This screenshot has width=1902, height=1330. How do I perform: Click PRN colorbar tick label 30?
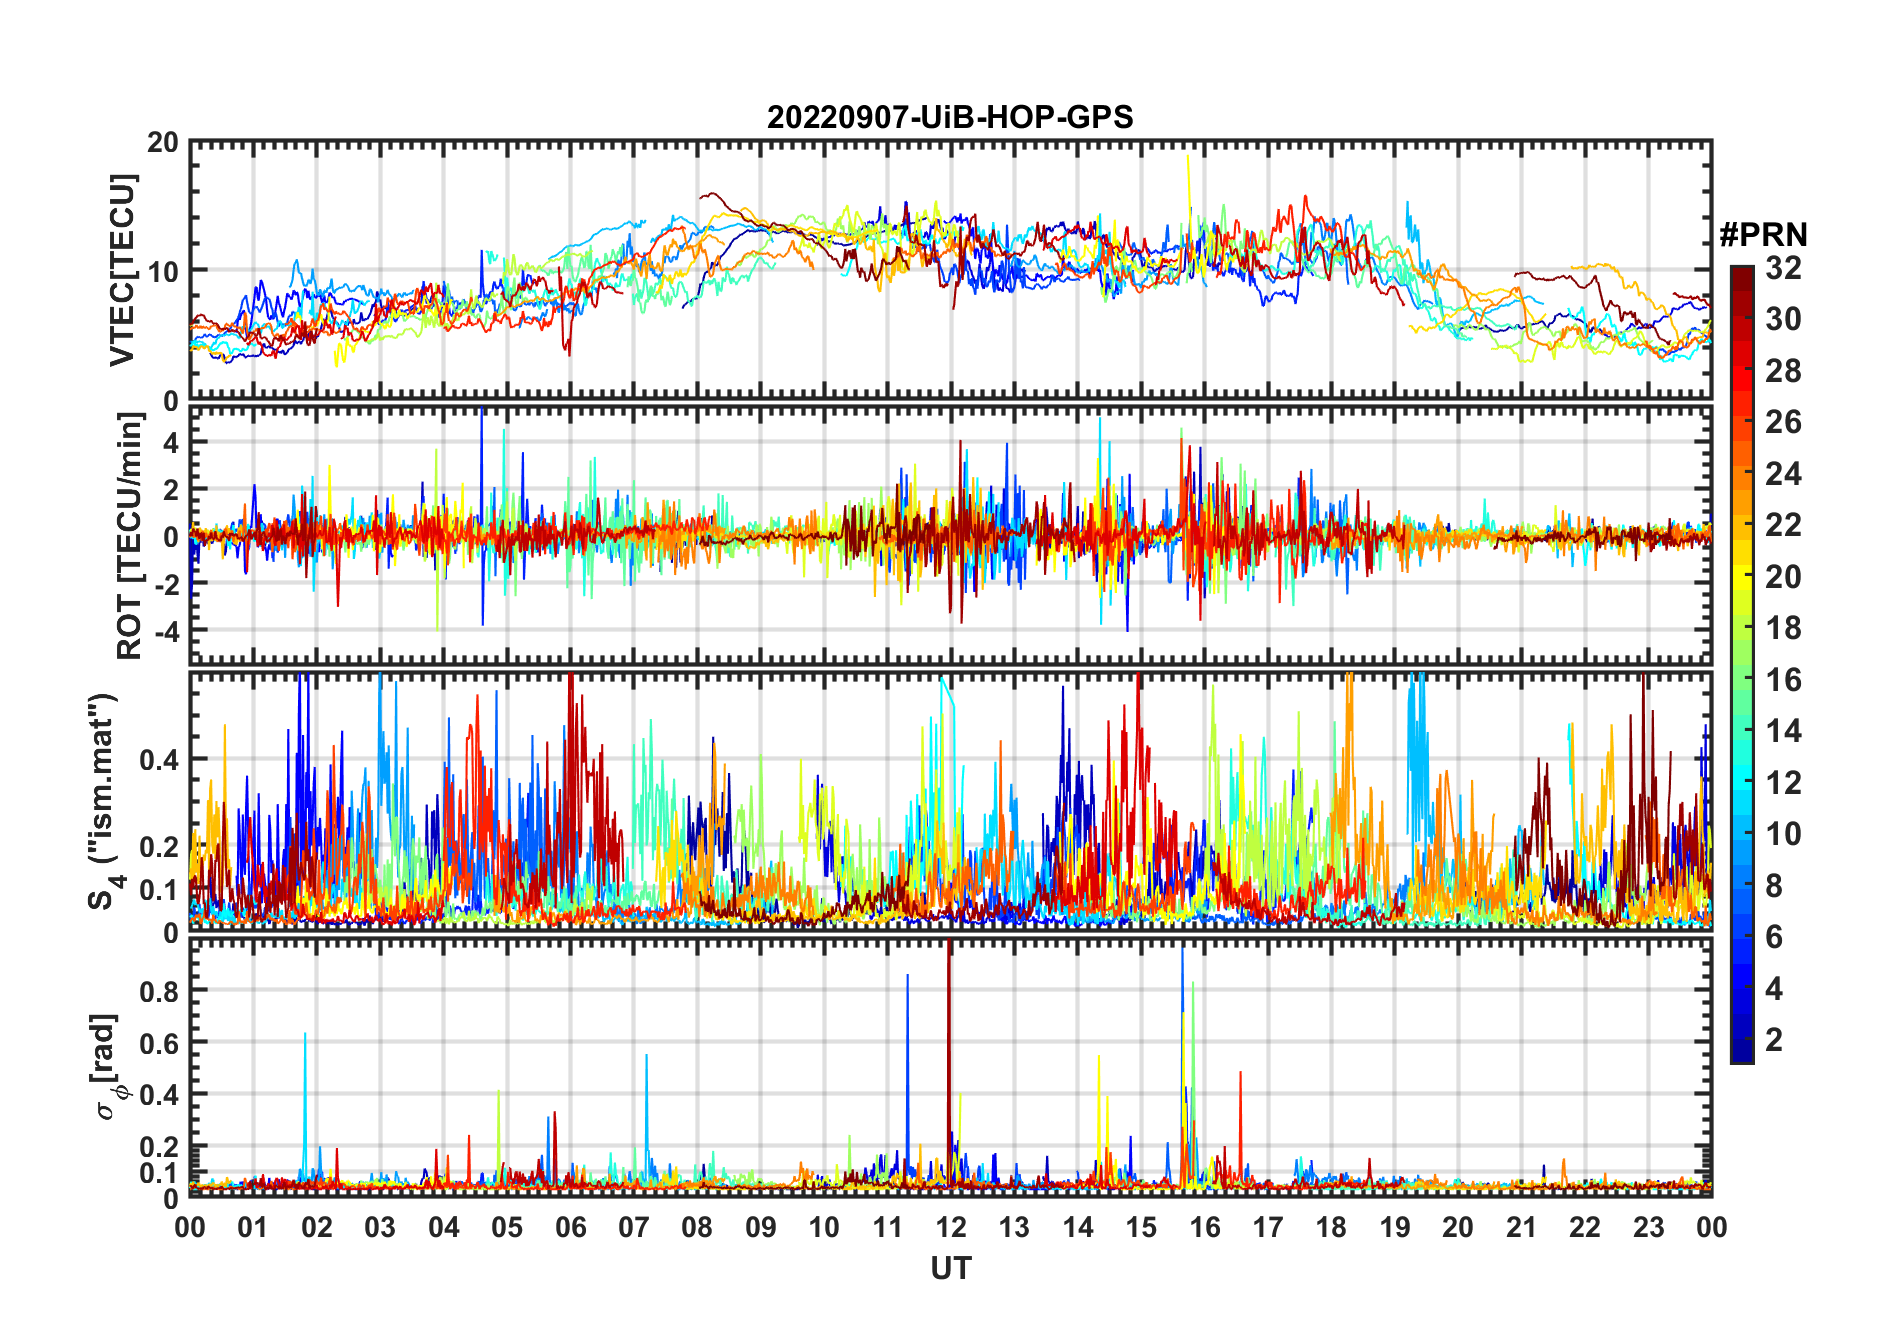pyautogui.click(x=1783, y=319)
